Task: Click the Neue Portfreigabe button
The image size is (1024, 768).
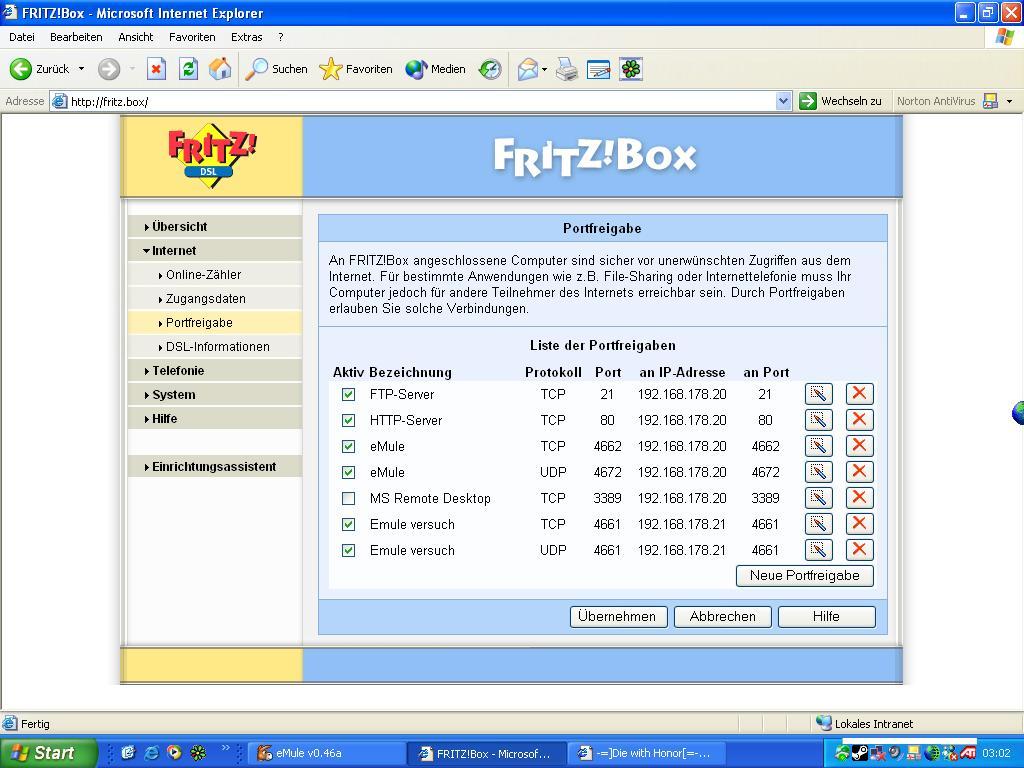Action: point(804,575)
